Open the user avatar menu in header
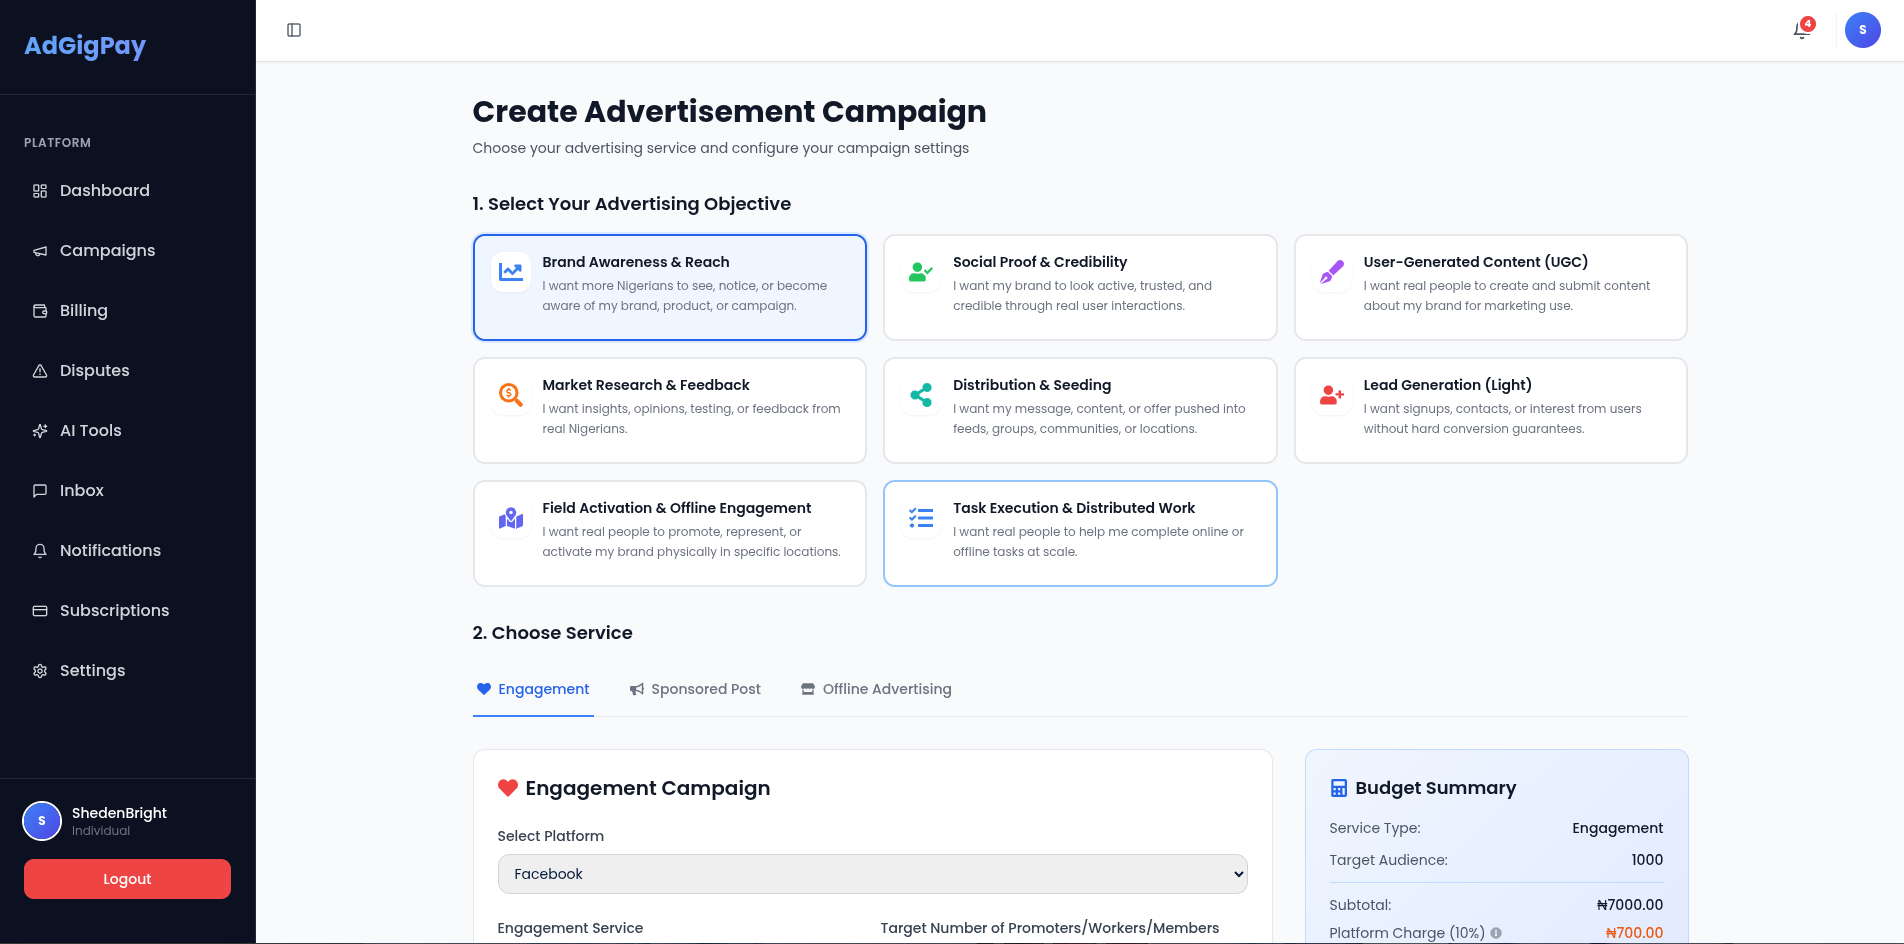Image resolution: width=1904 pixels, height=944 pixels. (x=1862, y=30)
